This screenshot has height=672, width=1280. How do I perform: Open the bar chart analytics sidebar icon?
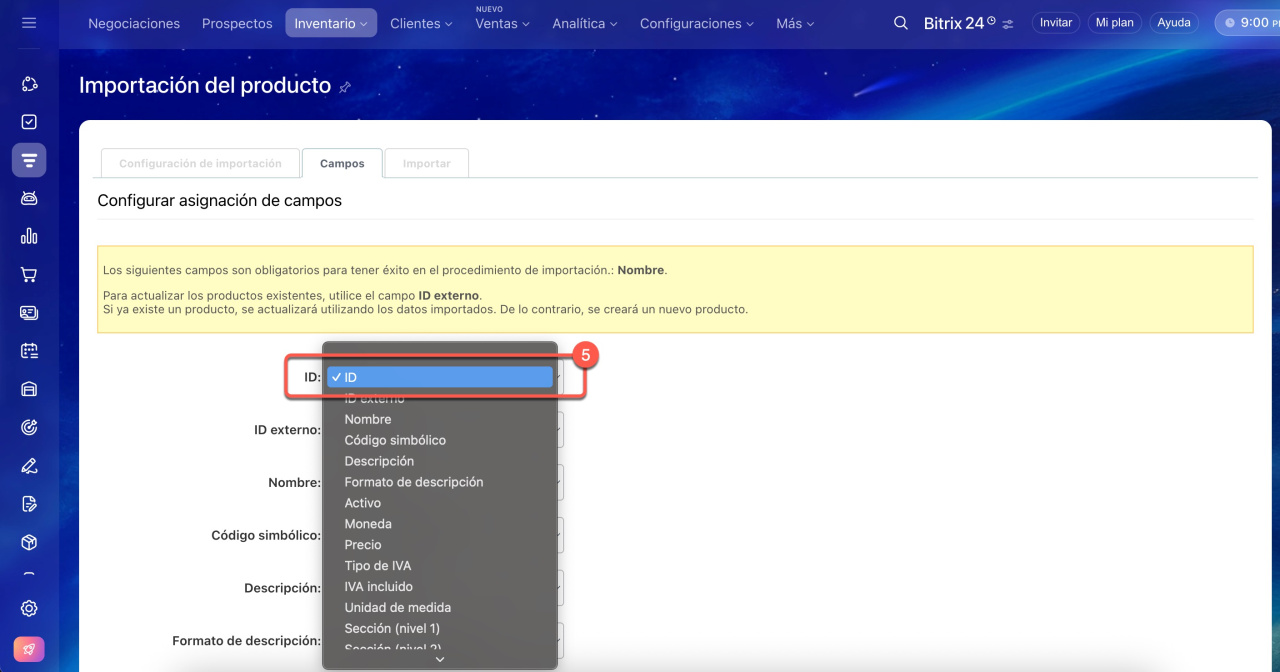pyautogui.click(x=29, y=236)
